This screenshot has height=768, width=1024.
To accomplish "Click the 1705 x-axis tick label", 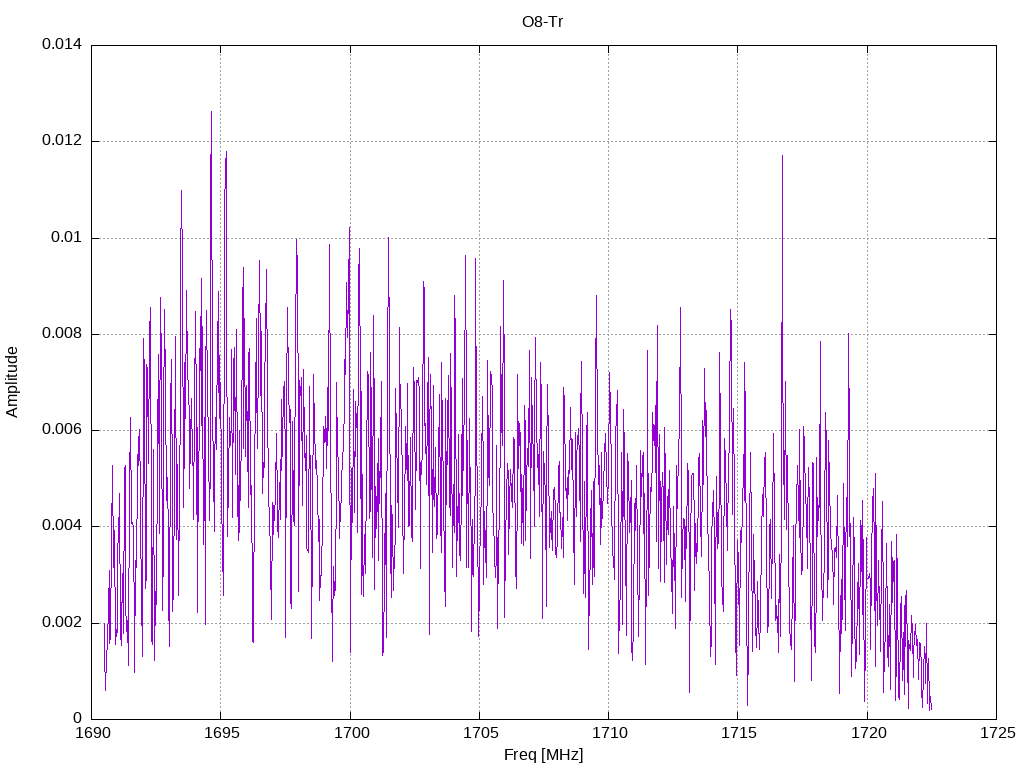I will coord(481,733).
